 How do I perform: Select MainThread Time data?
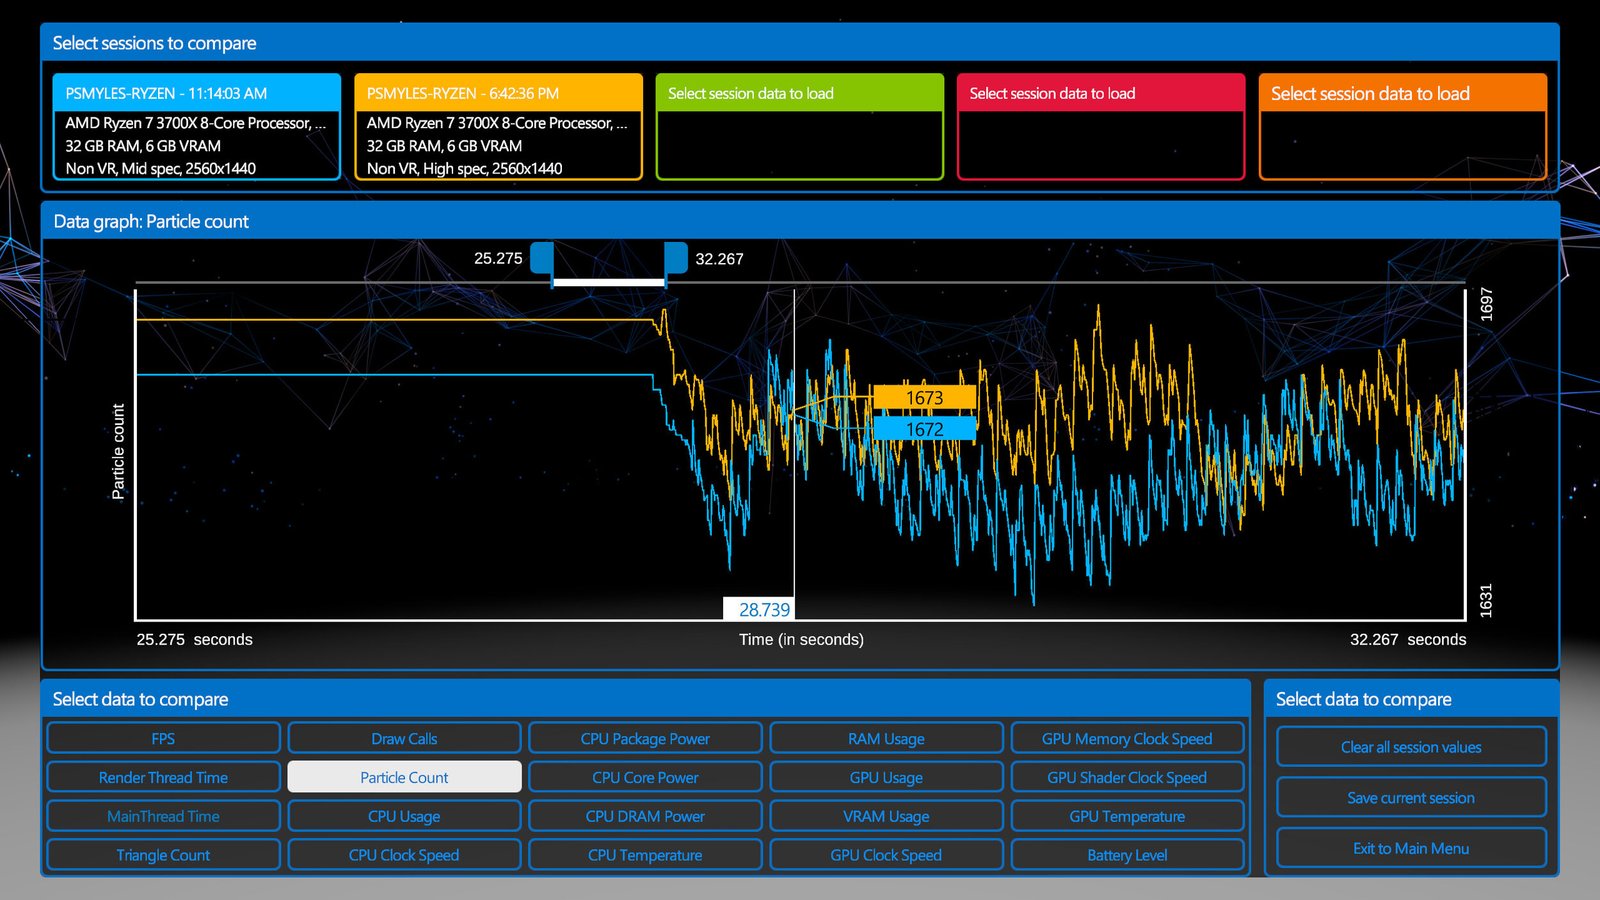point(163,816)
